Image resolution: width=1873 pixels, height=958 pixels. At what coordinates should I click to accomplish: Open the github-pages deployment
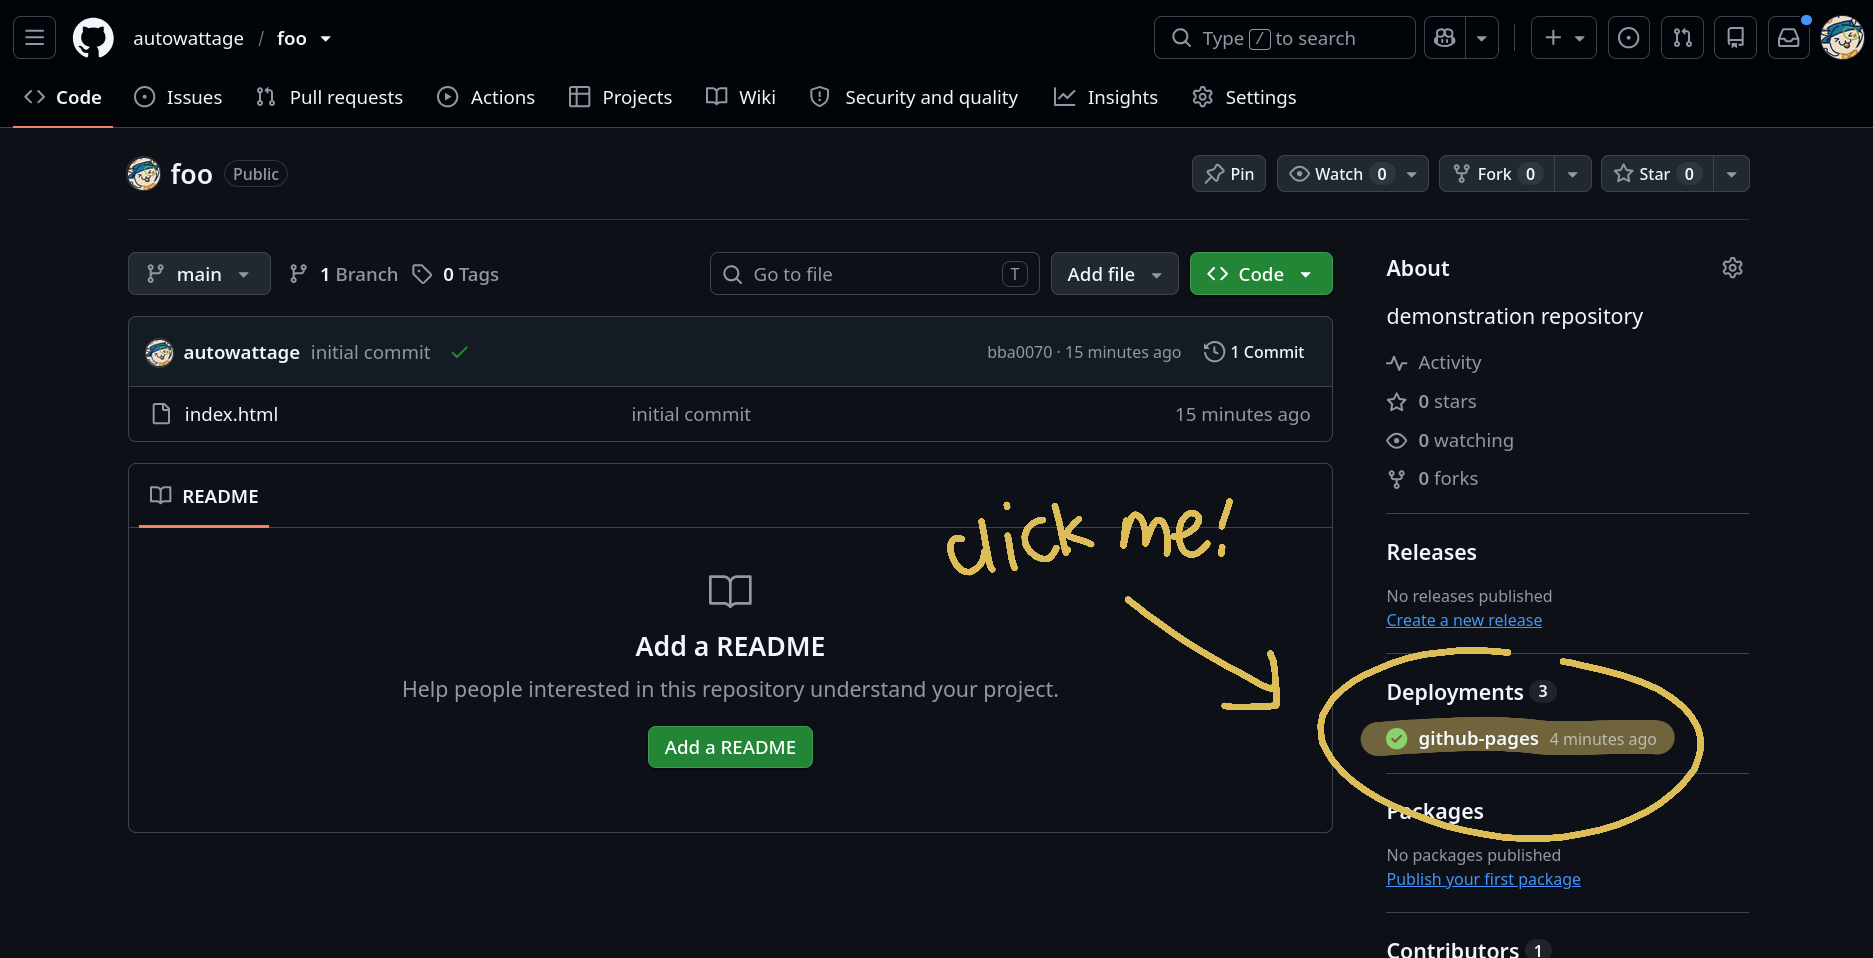point(1478,739)
